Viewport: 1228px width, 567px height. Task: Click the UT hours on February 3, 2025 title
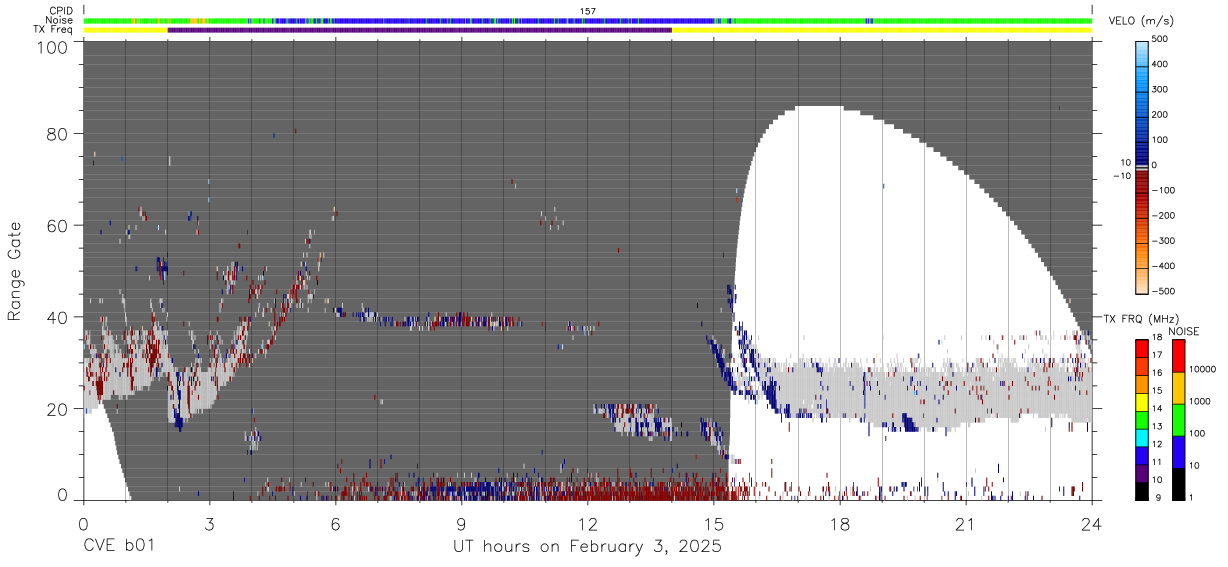tap(587, 548)
